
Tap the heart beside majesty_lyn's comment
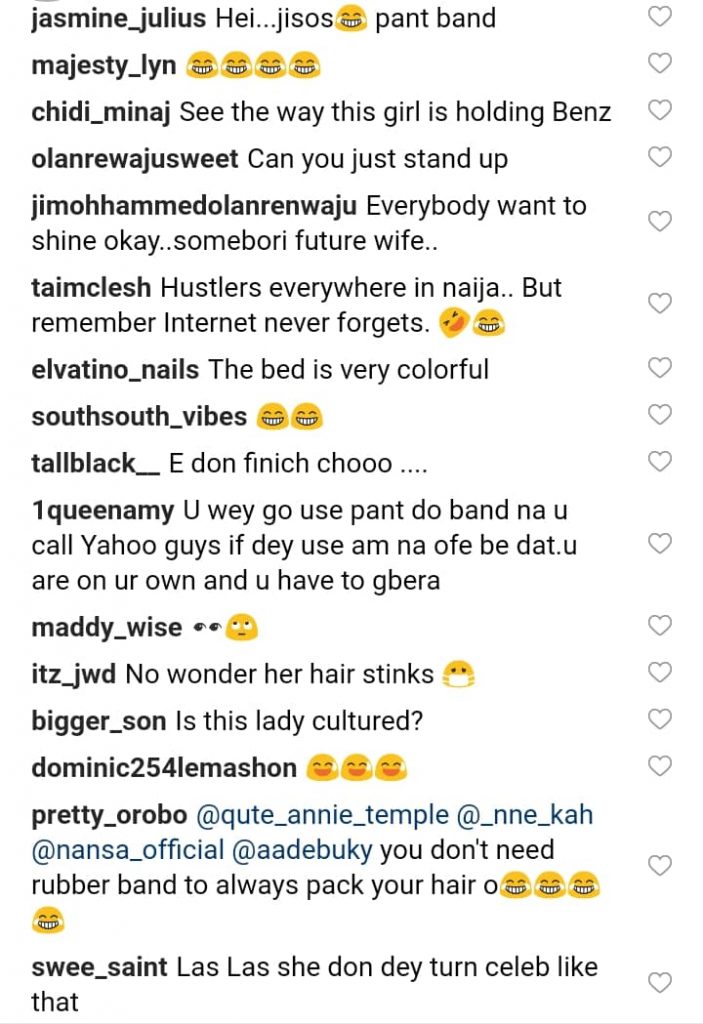tap(659, 64)
